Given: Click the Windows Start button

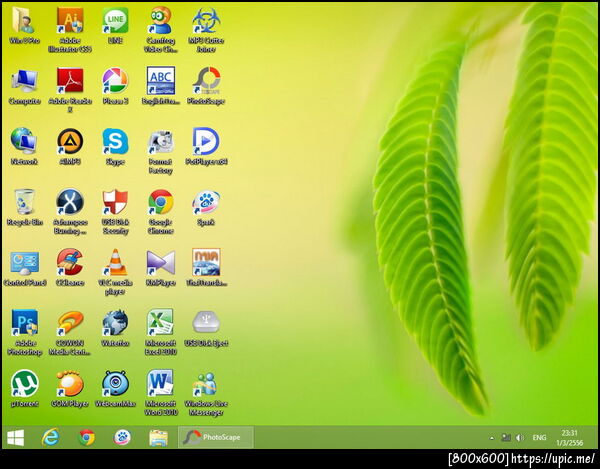Looking at the screenshot, I should (15, 437).
